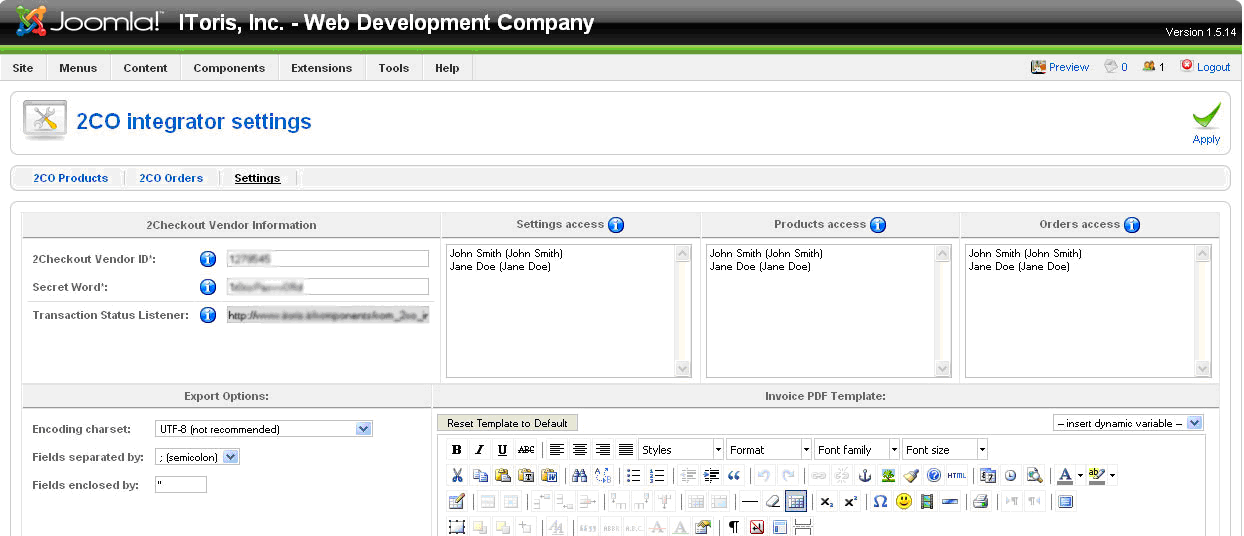1244x536 pixels.
Task: Open the editor Help question-mark icon
Action: coord(934,476)
